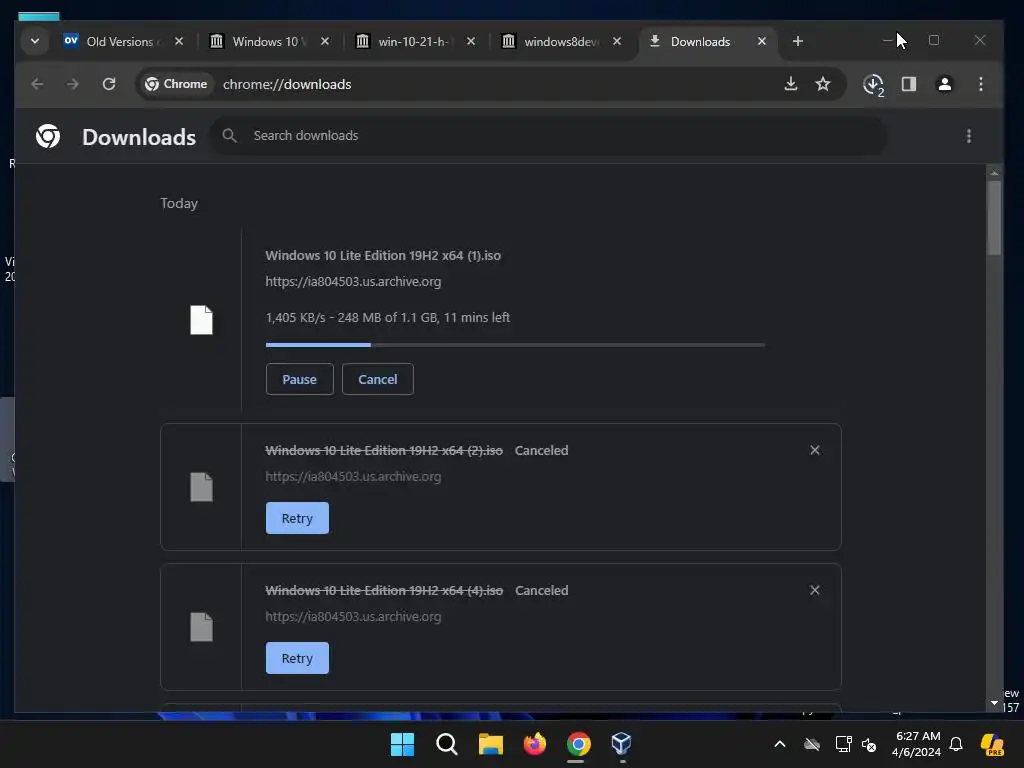Viewport: 1024px width, 768px height.
Task: Open a new tab with plus button
Action: coord(797,41)
